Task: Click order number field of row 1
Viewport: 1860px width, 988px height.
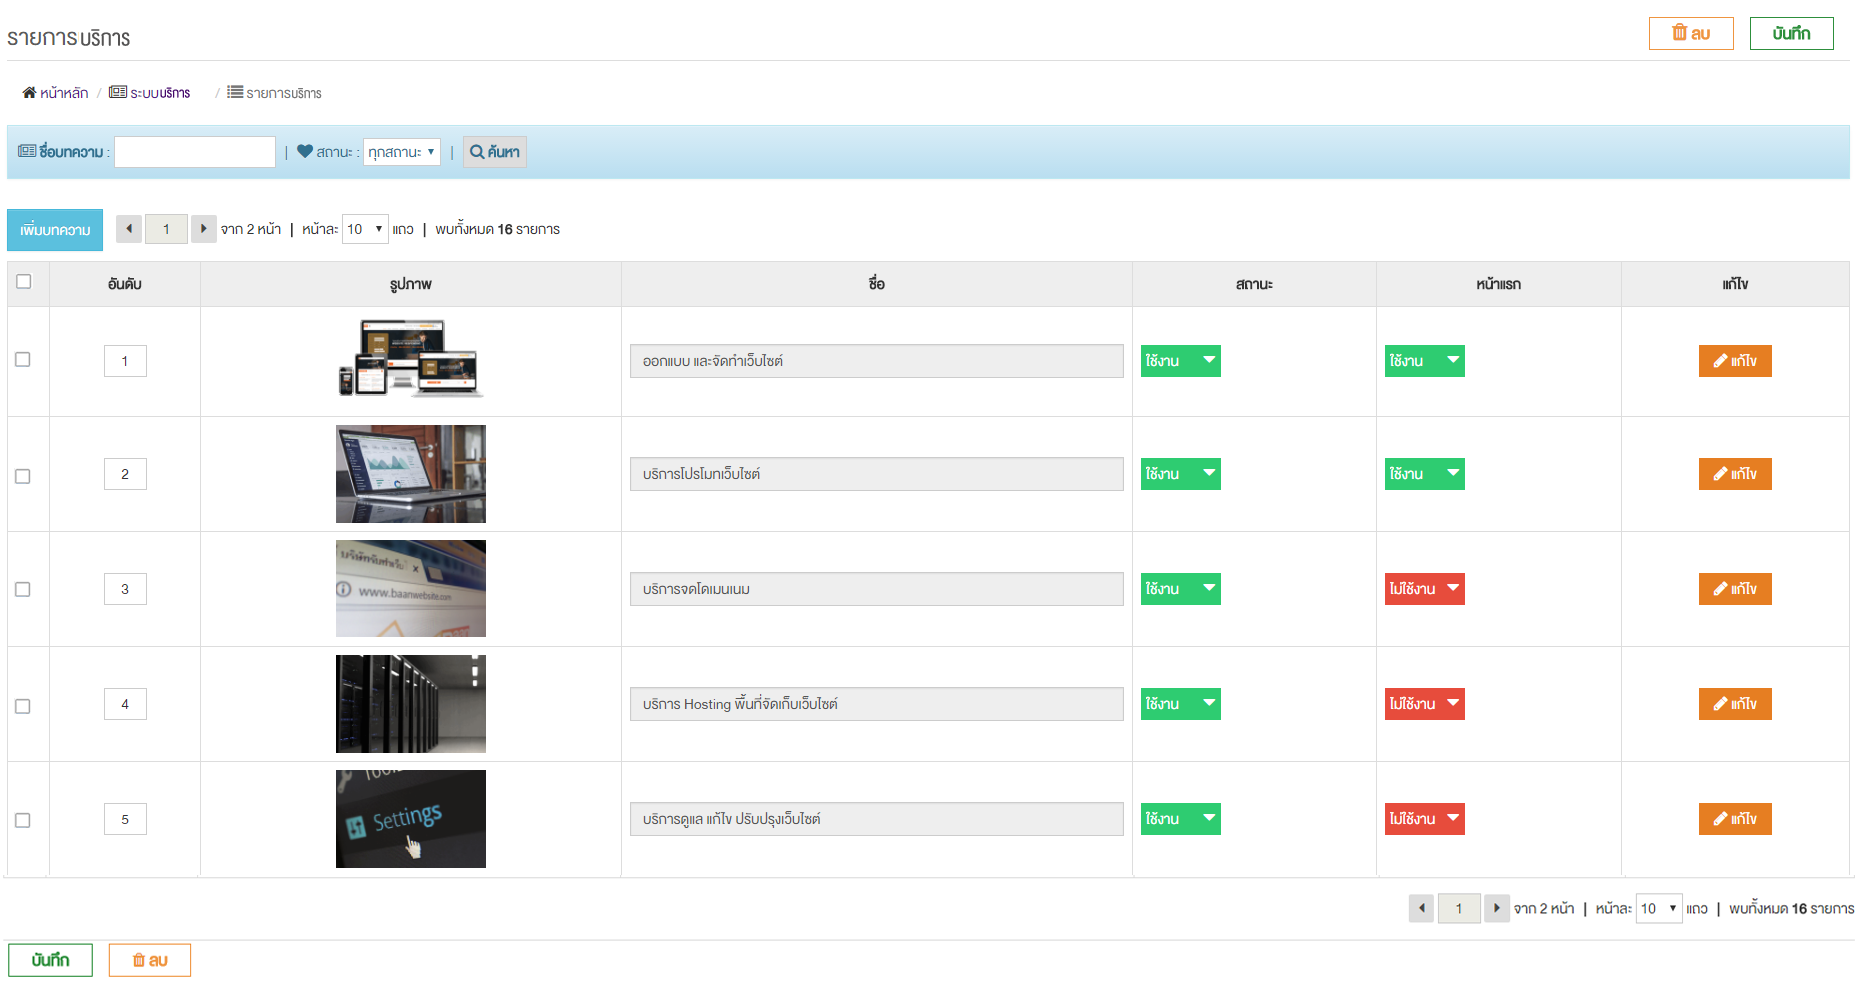Action: point(125,361)
